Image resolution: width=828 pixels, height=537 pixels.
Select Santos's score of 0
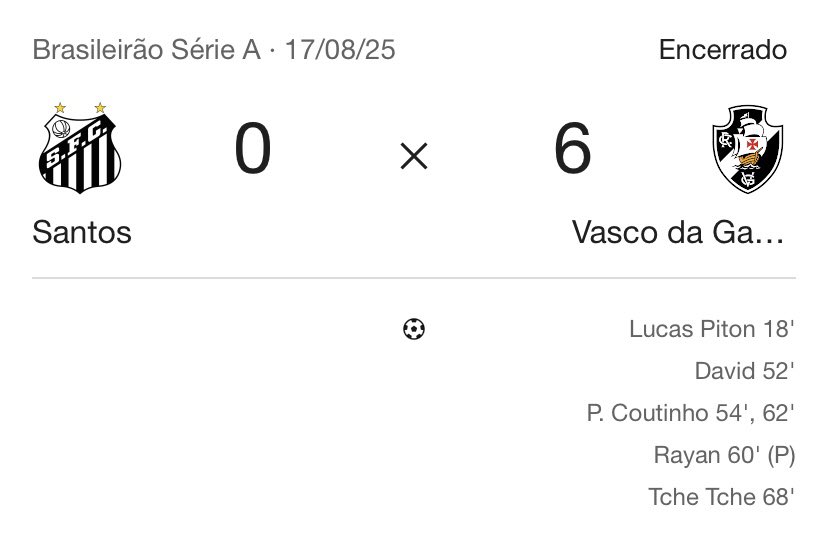253,151
